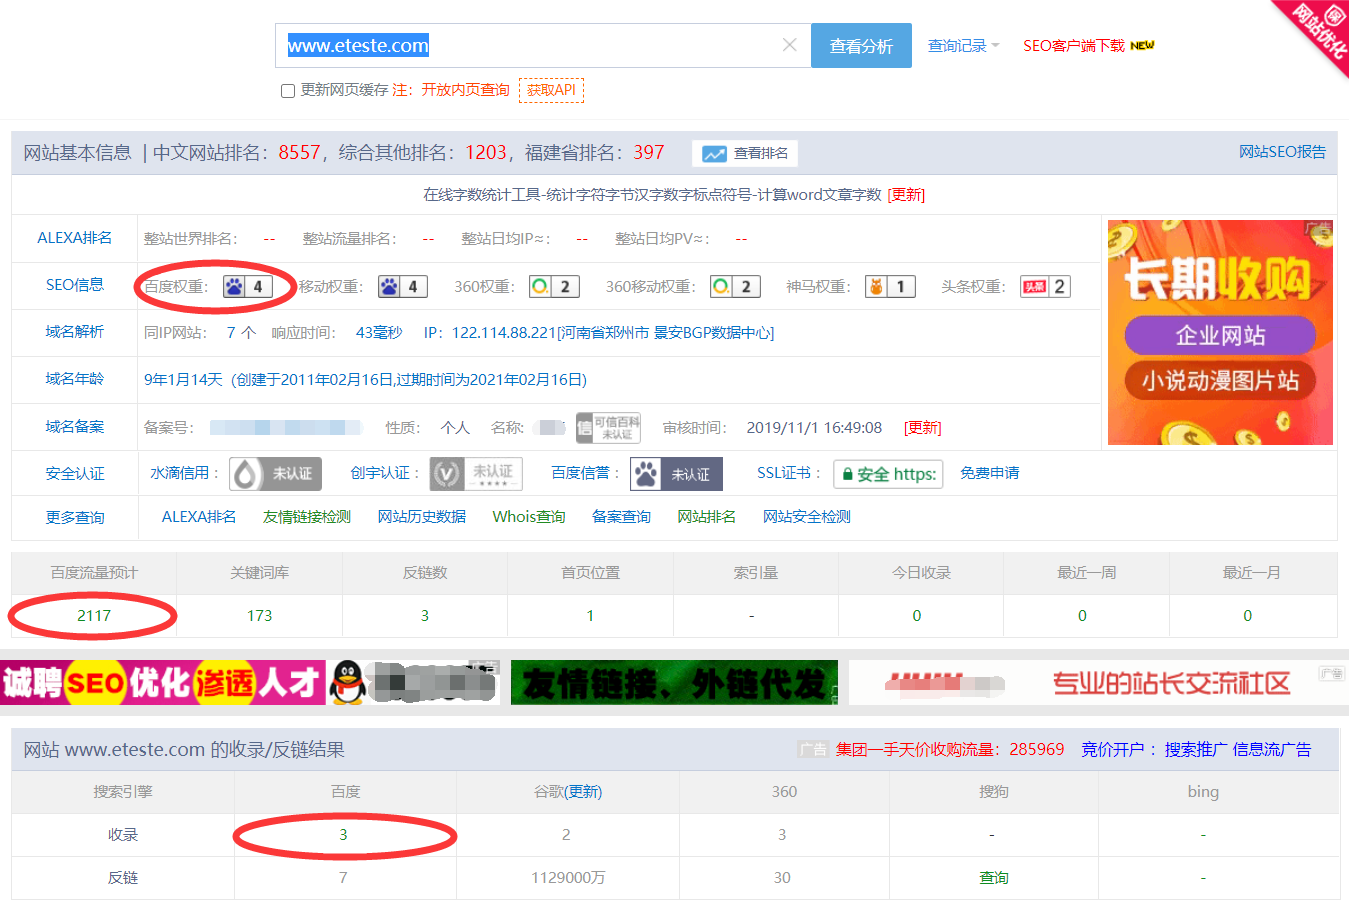This screenshot has height=910, width=1349.
Task: Click the 竞价开户 link
Action: (x=1112, y=750)
